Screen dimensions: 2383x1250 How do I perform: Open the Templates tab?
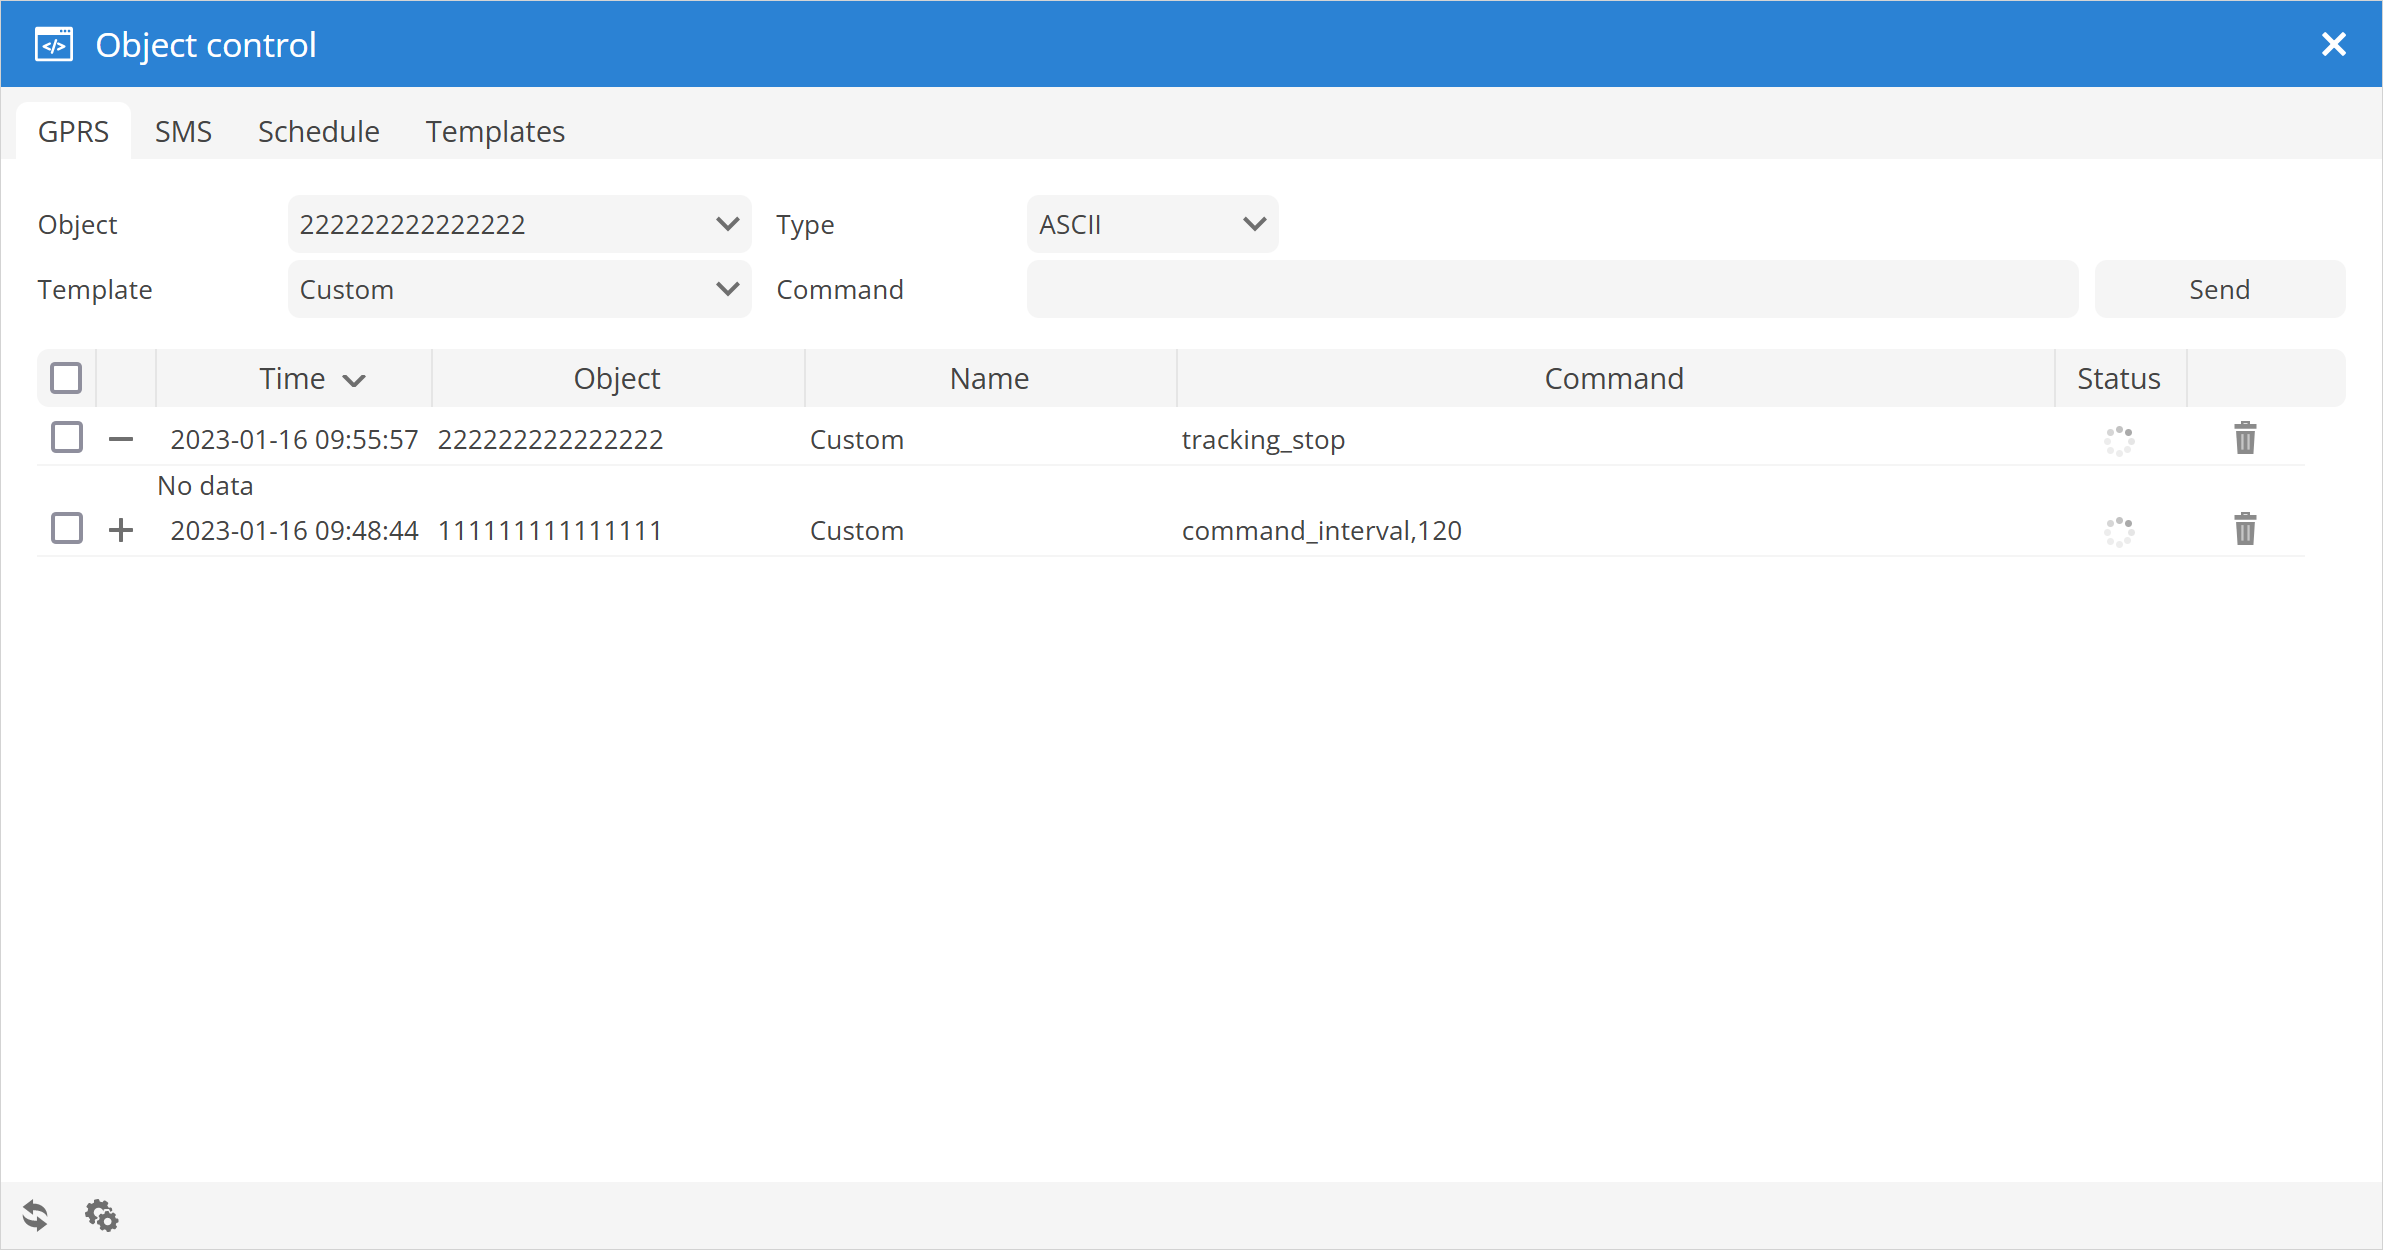click(x=495, y=132)
